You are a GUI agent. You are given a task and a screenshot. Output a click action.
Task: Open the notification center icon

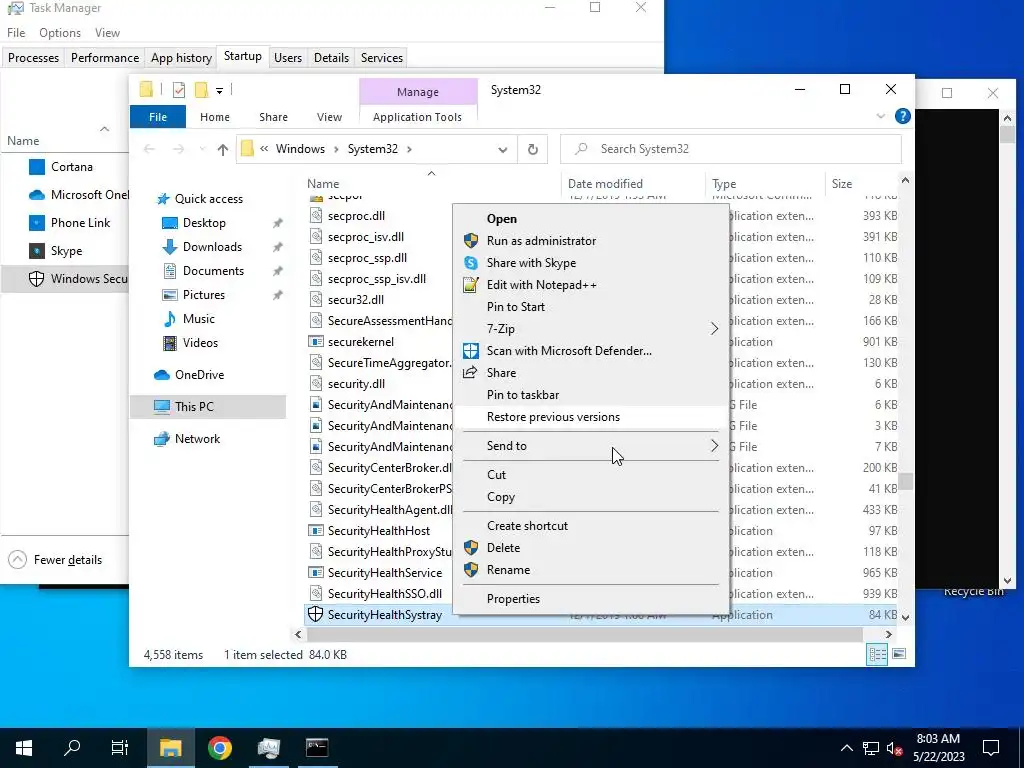click(991, 748)
